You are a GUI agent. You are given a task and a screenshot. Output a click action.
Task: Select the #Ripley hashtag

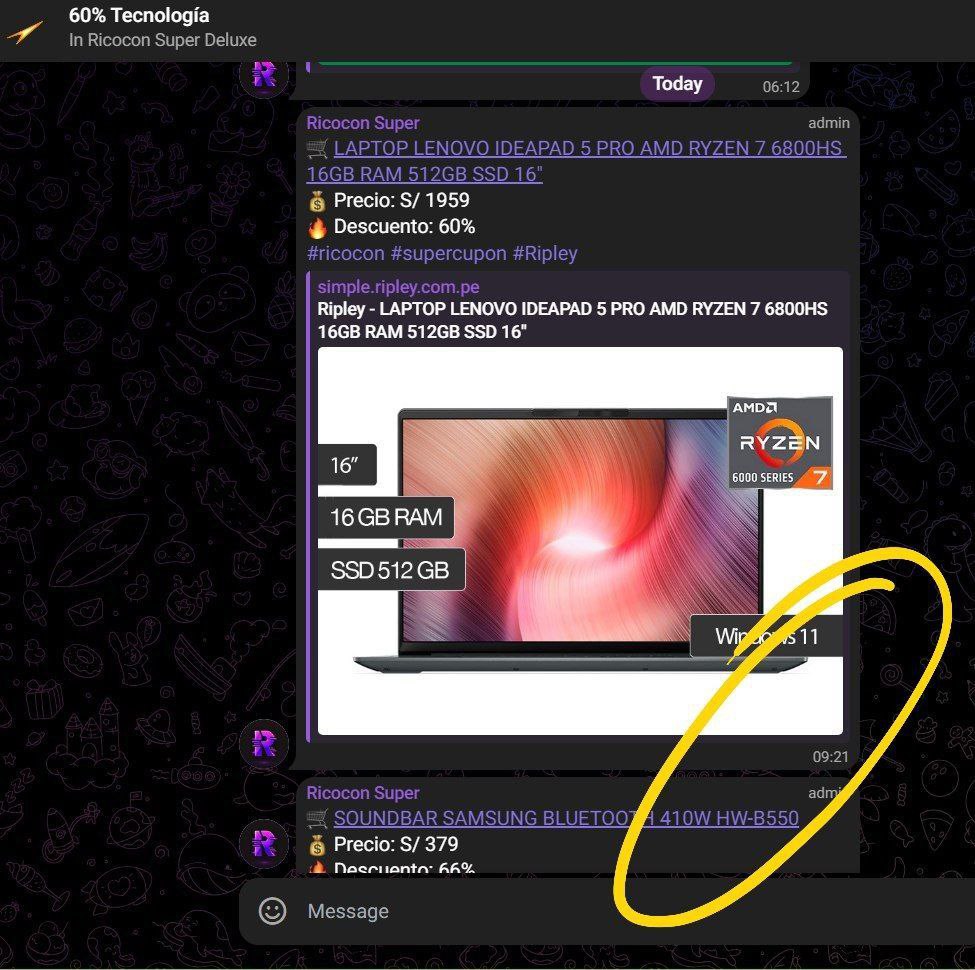click(545, 253)
